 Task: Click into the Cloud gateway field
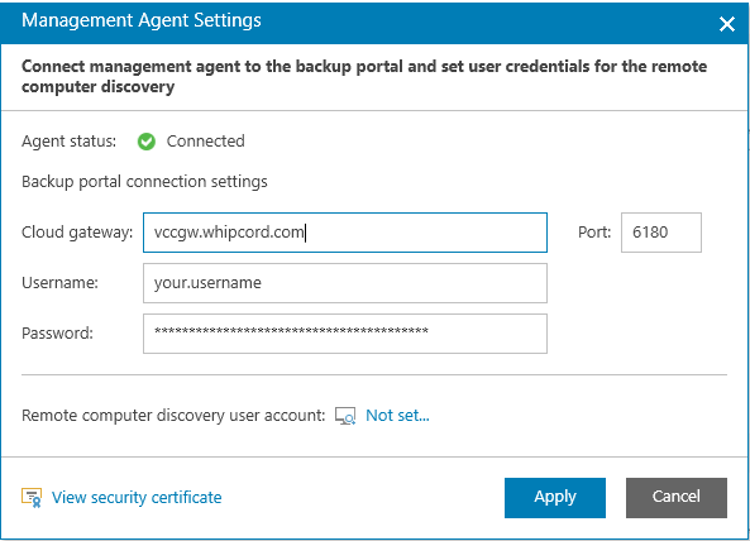345,232
